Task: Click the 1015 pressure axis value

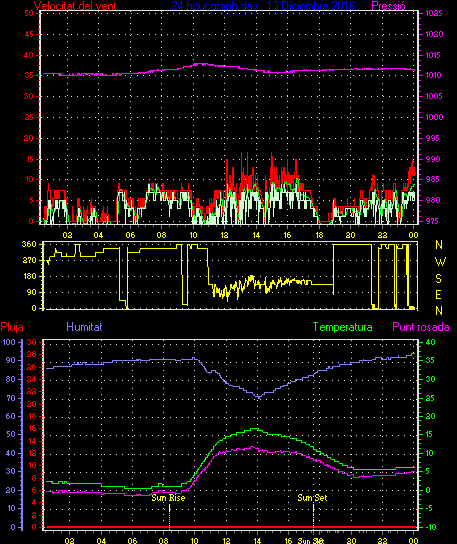Action: pyautogui.click(x=434, y=55)
